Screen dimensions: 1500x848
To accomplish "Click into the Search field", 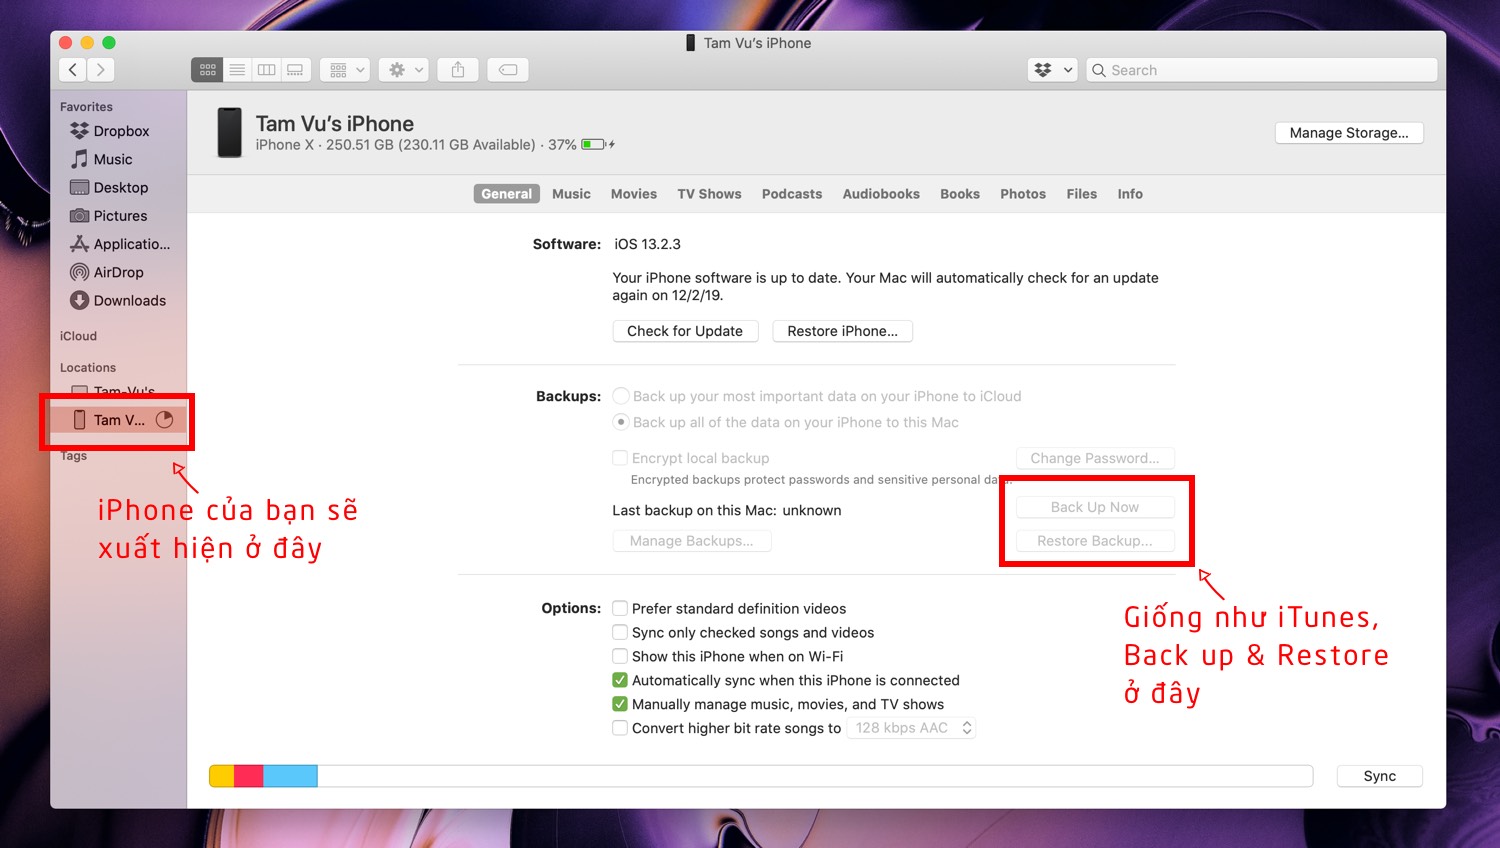I will pyautogui.click(x=1262, y=70).
